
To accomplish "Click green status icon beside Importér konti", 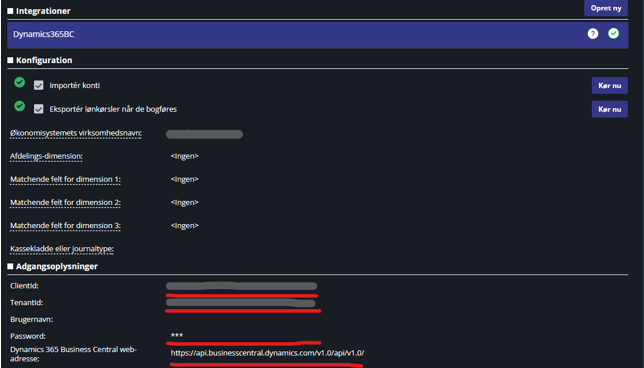I will click(19, 82).
